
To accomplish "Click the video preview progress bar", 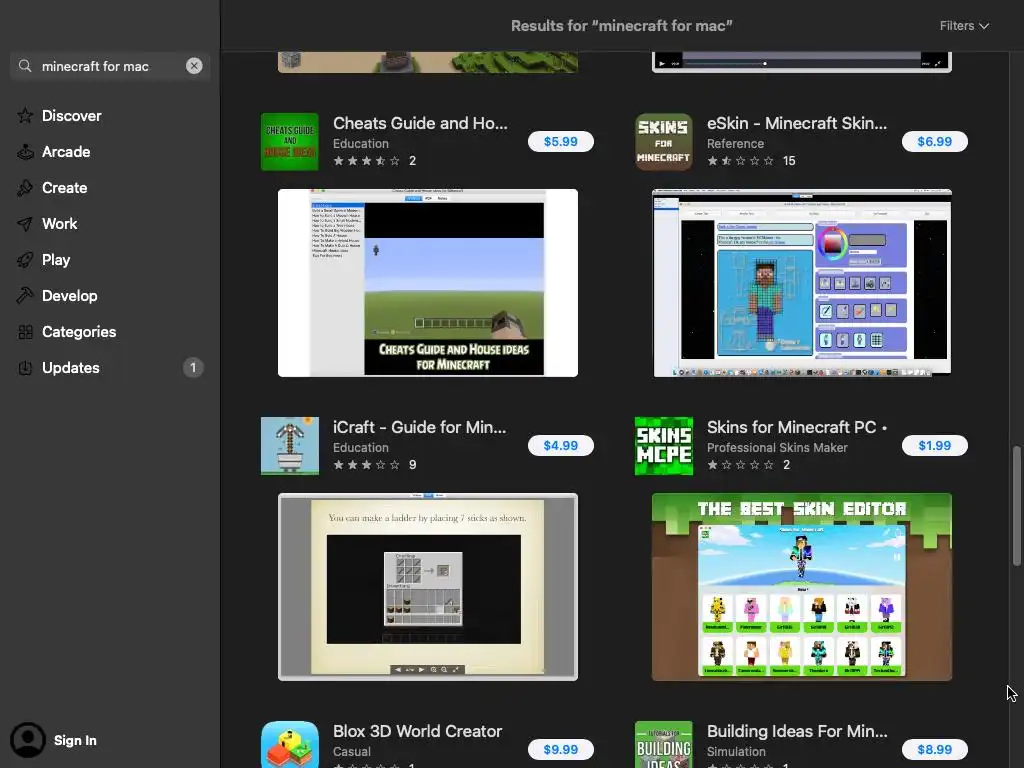I will tap(801, 63).
